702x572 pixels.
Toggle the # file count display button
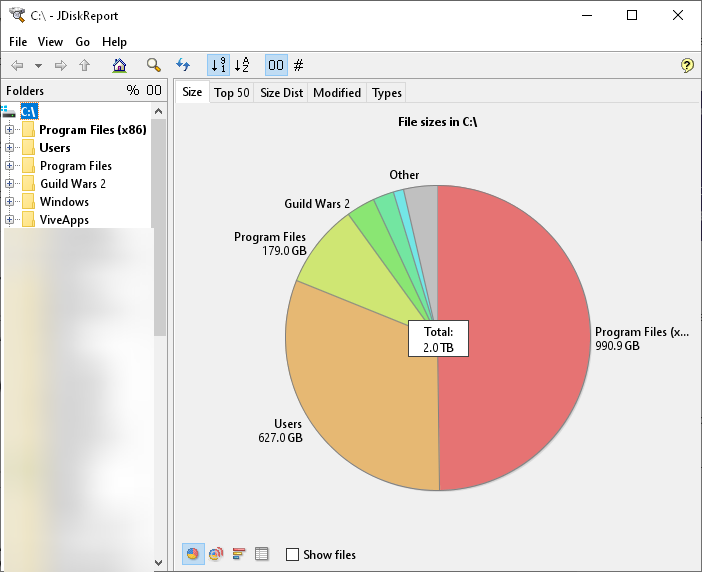[298, 65]
